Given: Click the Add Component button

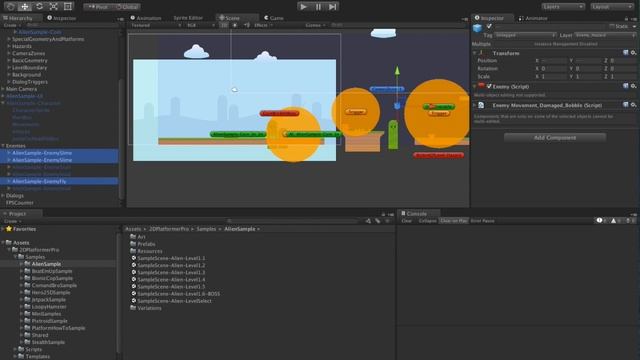Looking at the screenshot, I should 555,138.
